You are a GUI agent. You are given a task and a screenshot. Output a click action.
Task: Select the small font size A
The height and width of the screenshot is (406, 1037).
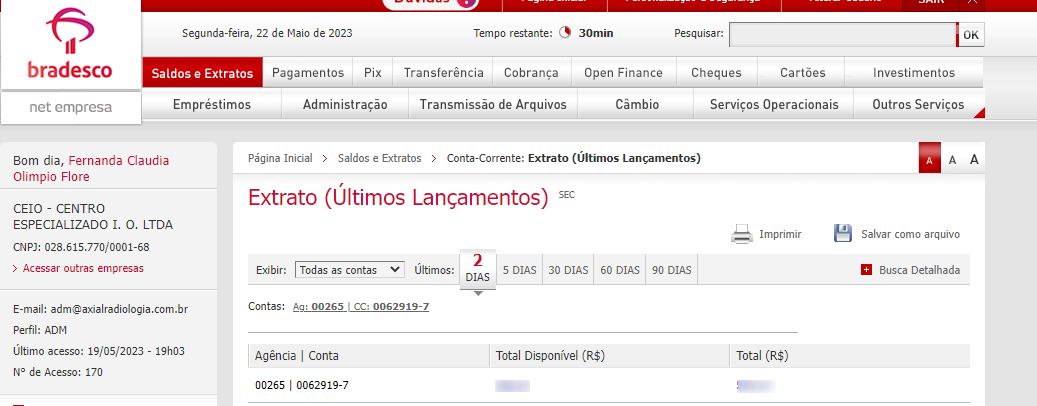tap(929, 159)
